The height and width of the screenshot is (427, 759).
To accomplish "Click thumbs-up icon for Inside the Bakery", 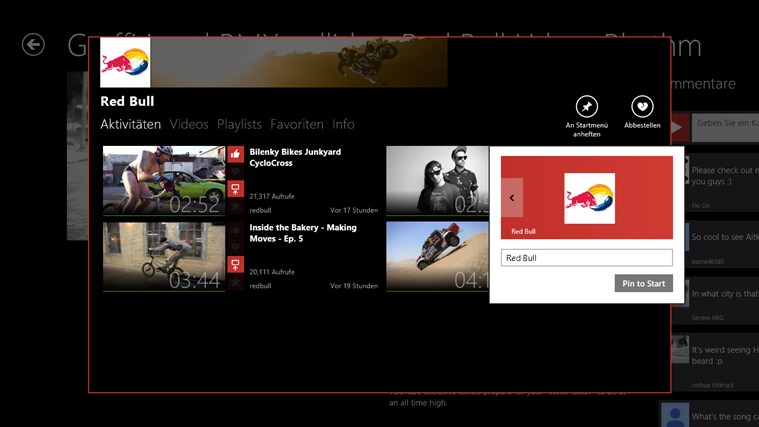I will (235, 230).
